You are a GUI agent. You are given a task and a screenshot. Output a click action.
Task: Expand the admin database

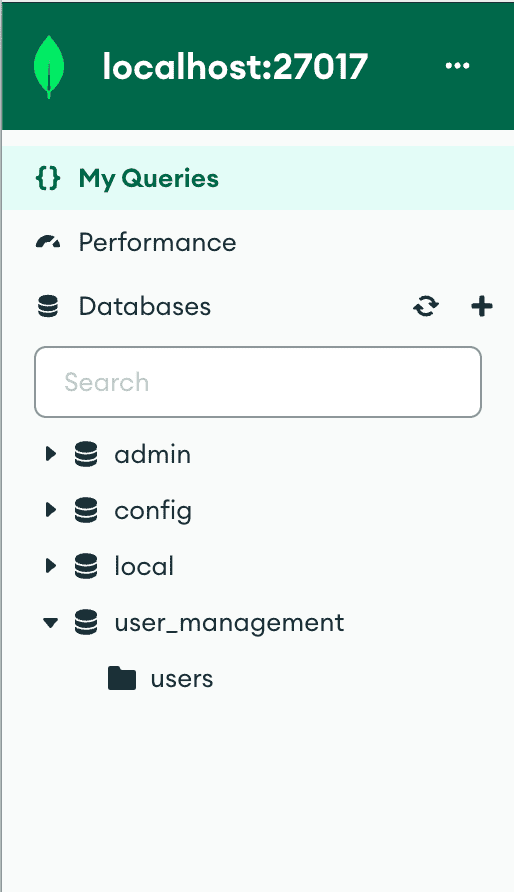coord(51,454)
